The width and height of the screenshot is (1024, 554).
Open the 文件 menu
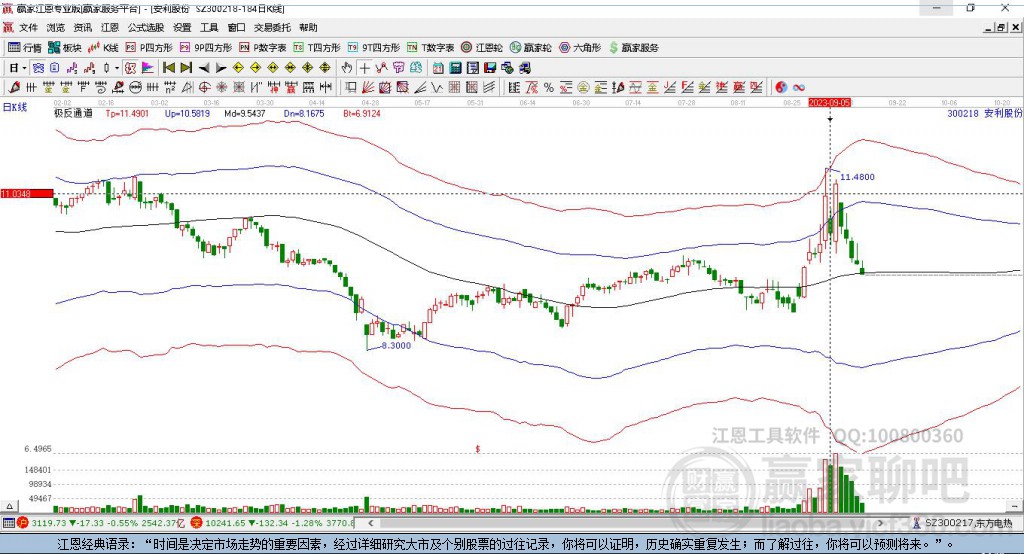click(28, 27)
